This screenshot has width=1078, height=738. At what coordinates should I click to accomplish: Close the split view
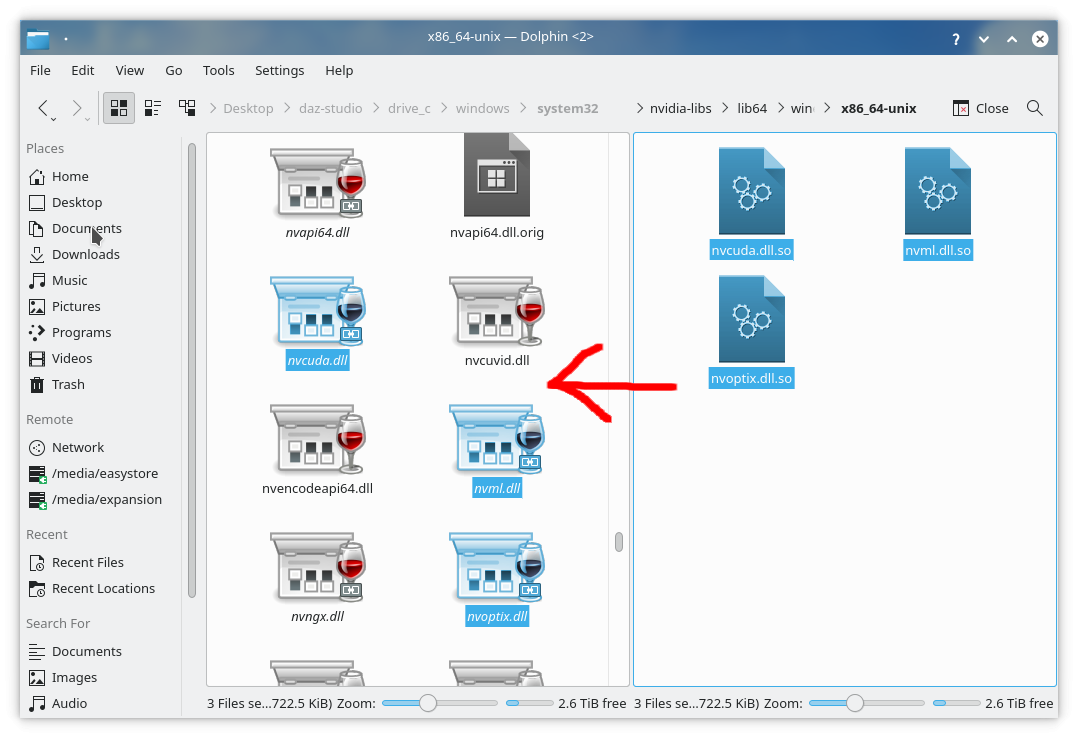[980, 108]
